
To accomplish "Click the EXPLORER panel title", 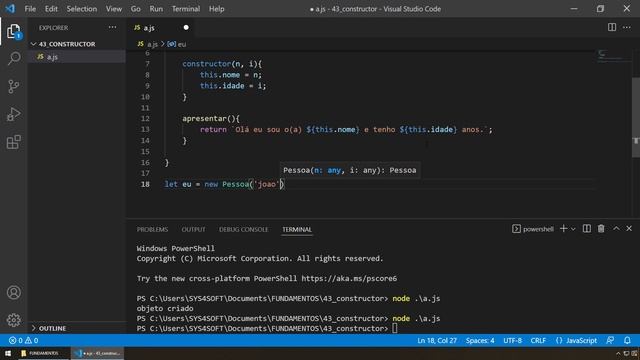I will [x=53, y=28].
